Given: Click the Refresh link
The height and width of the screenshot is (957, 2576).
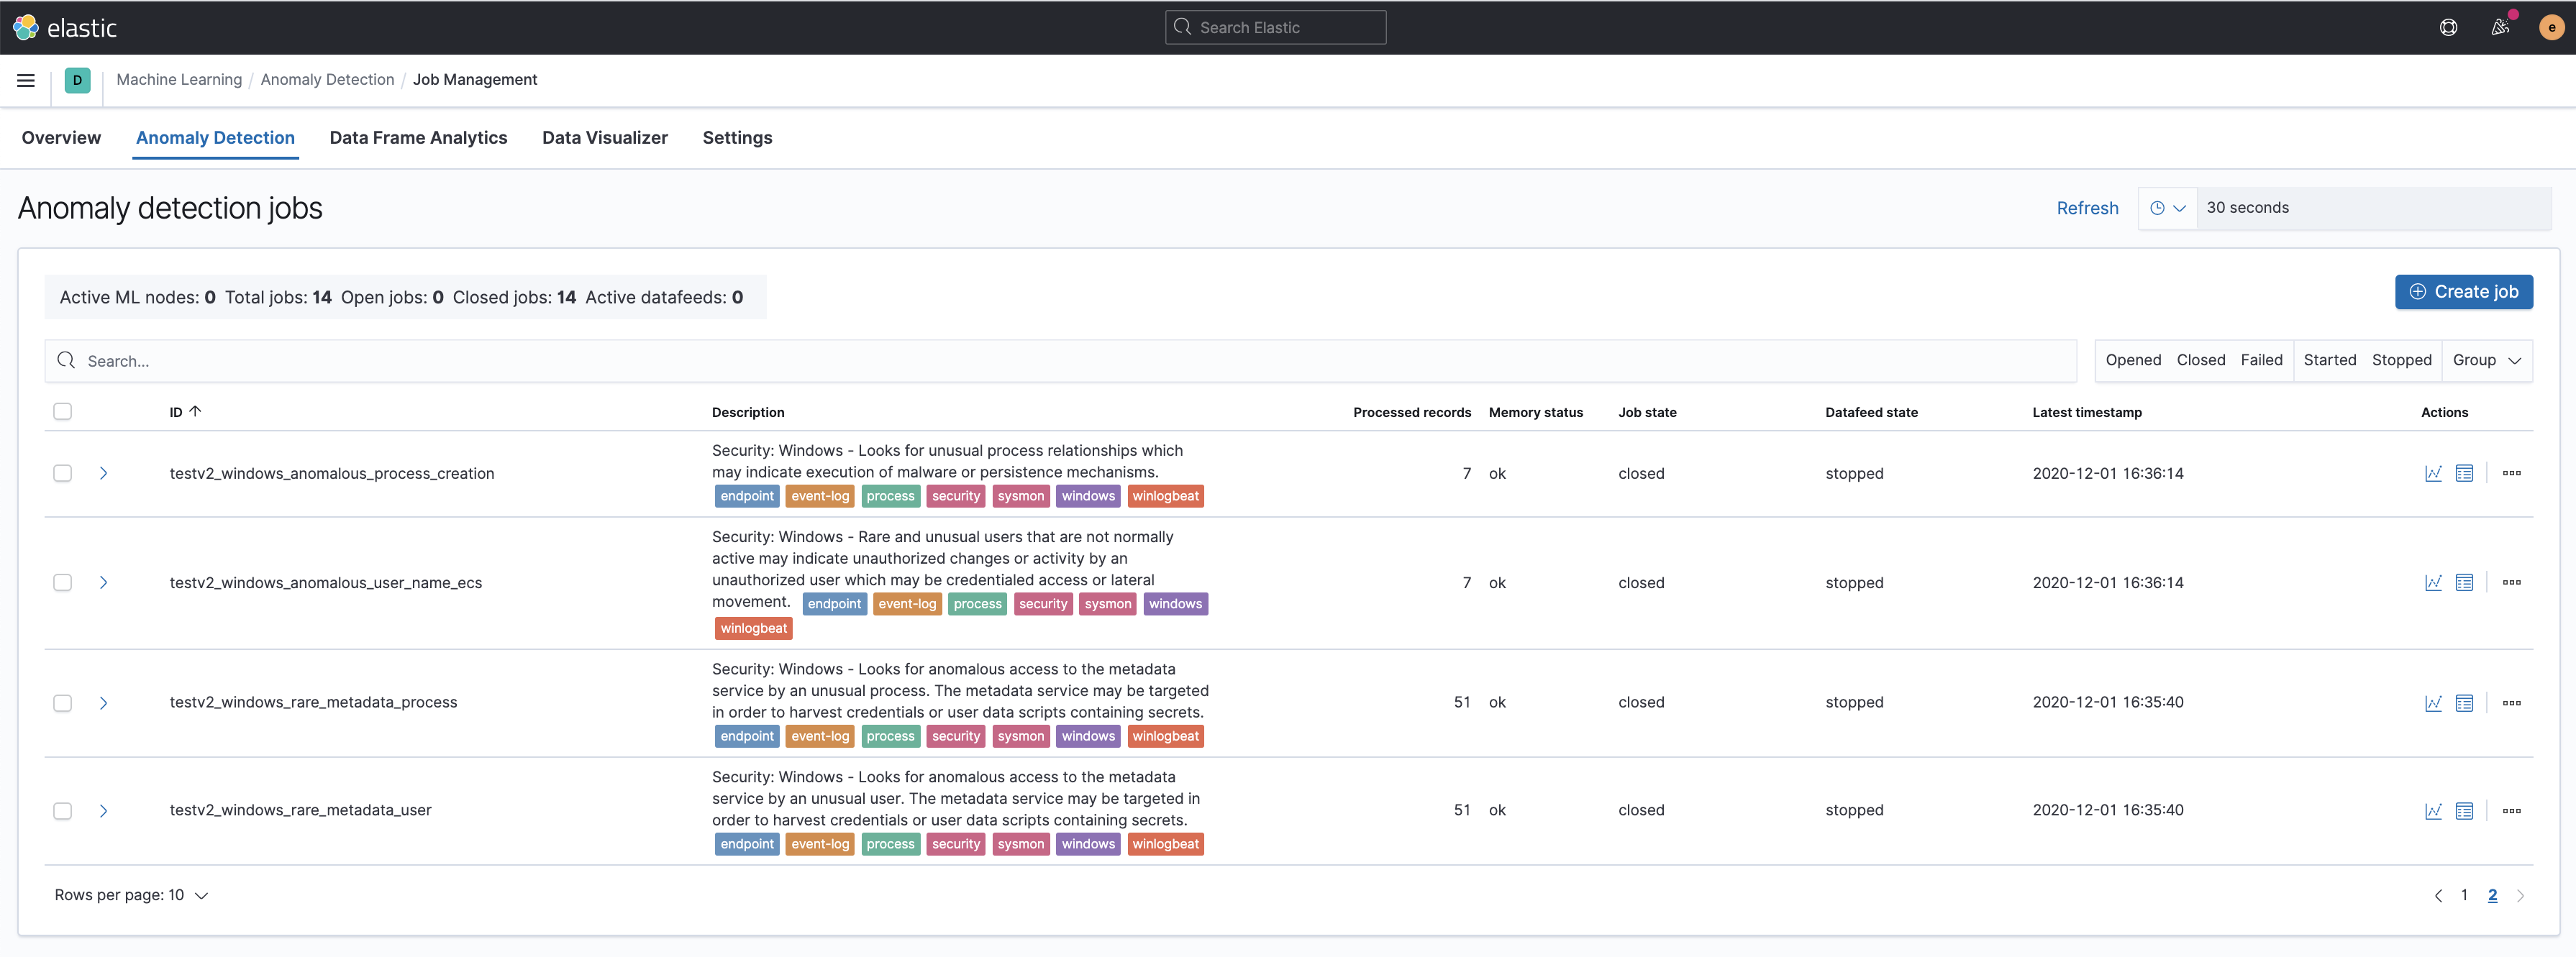Looking at the screenshot, I should (x=2087, y=208).
